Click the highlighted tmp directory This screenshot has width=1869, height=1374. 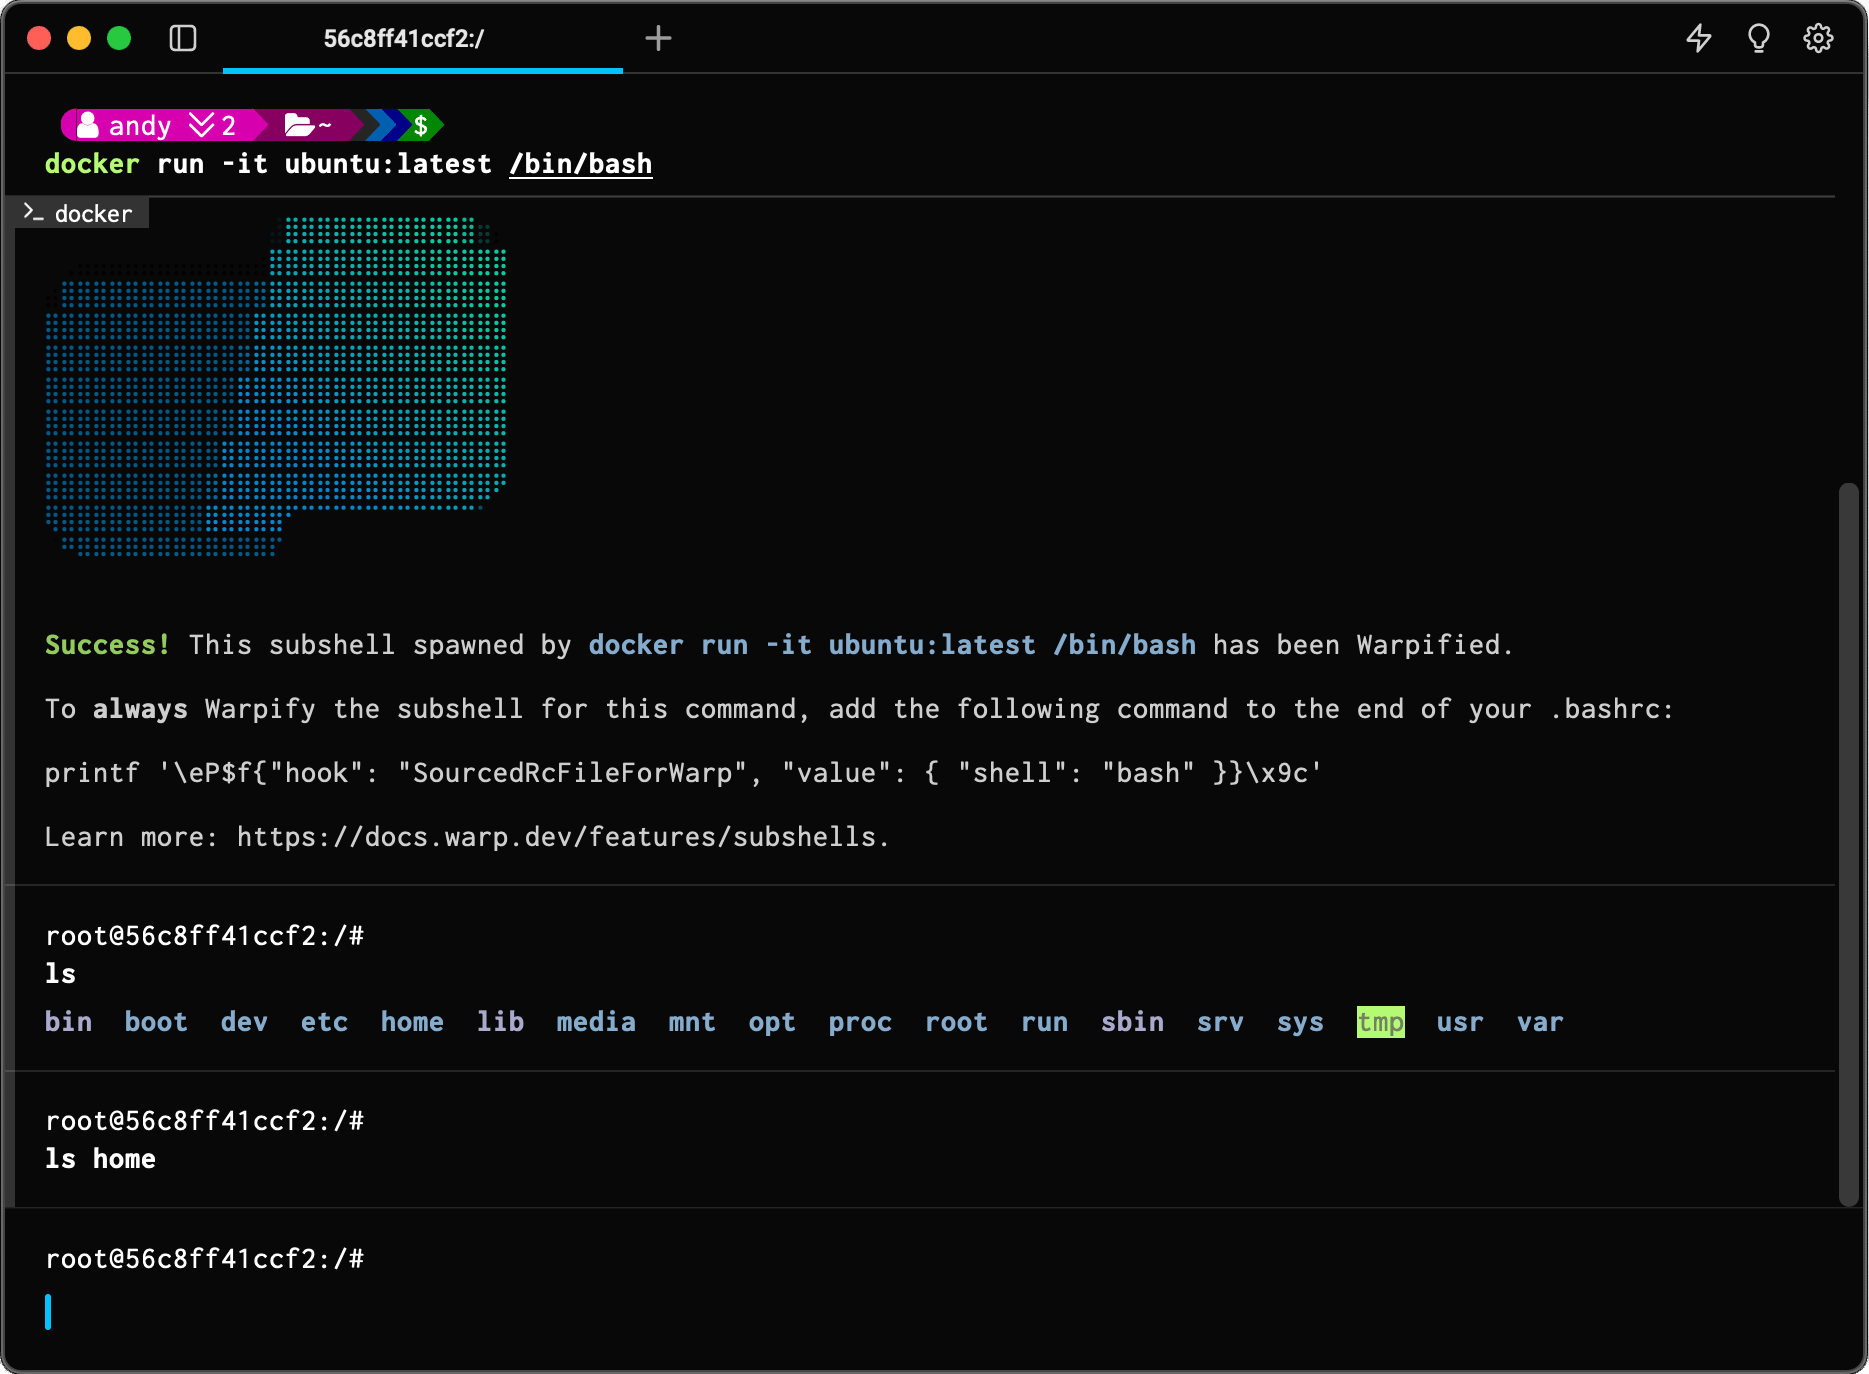(x=1380, y=1022)
